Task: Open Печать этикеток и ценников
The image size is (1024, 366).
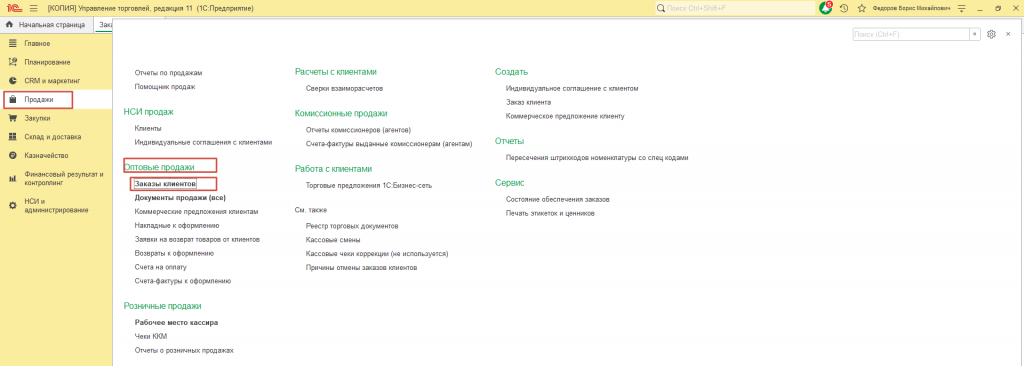Action: (551, 213)
